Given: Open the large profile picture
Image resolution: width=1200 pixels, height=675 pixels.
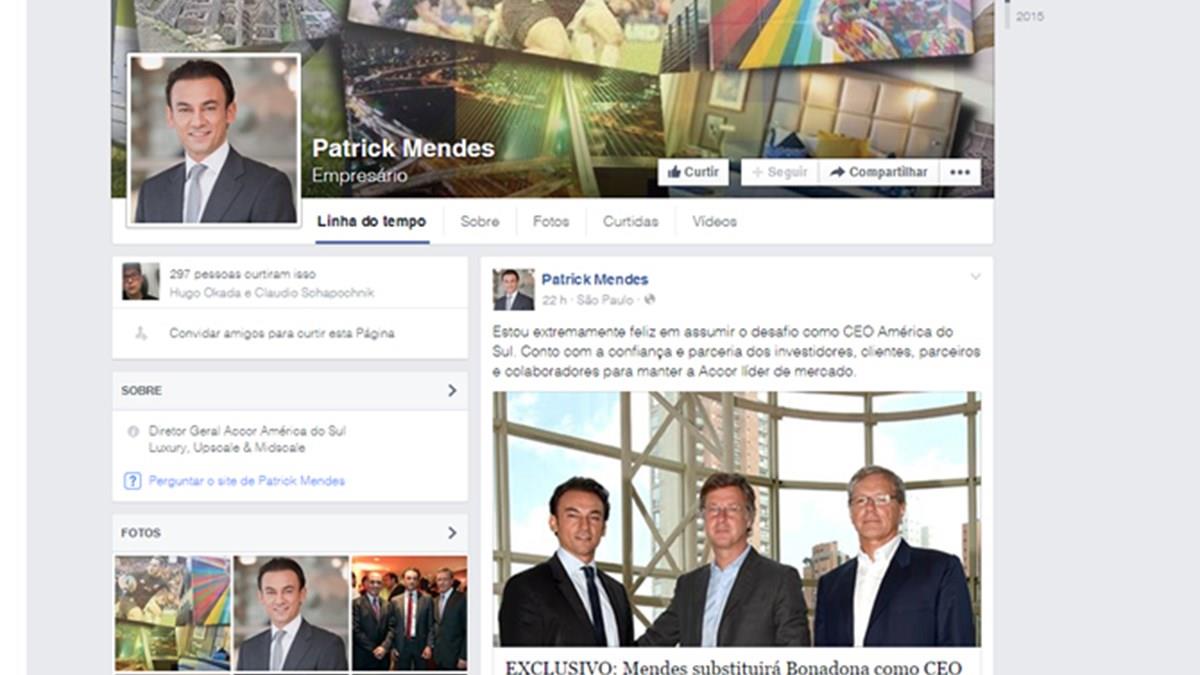Looking at the screenshot, I should click(x=214, y=140).
